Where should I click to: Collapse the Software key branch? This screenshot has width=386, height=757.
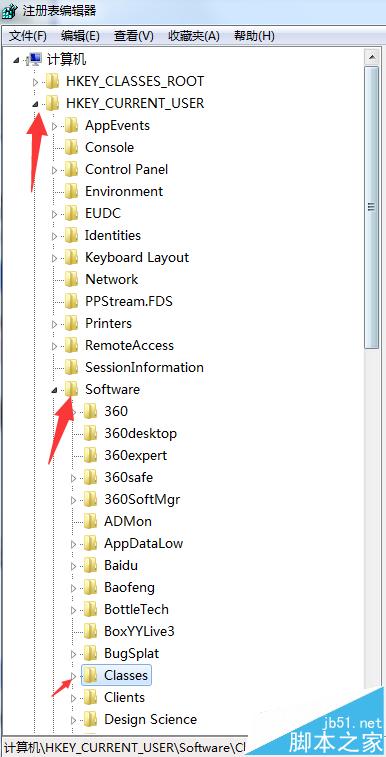(55, 390)
